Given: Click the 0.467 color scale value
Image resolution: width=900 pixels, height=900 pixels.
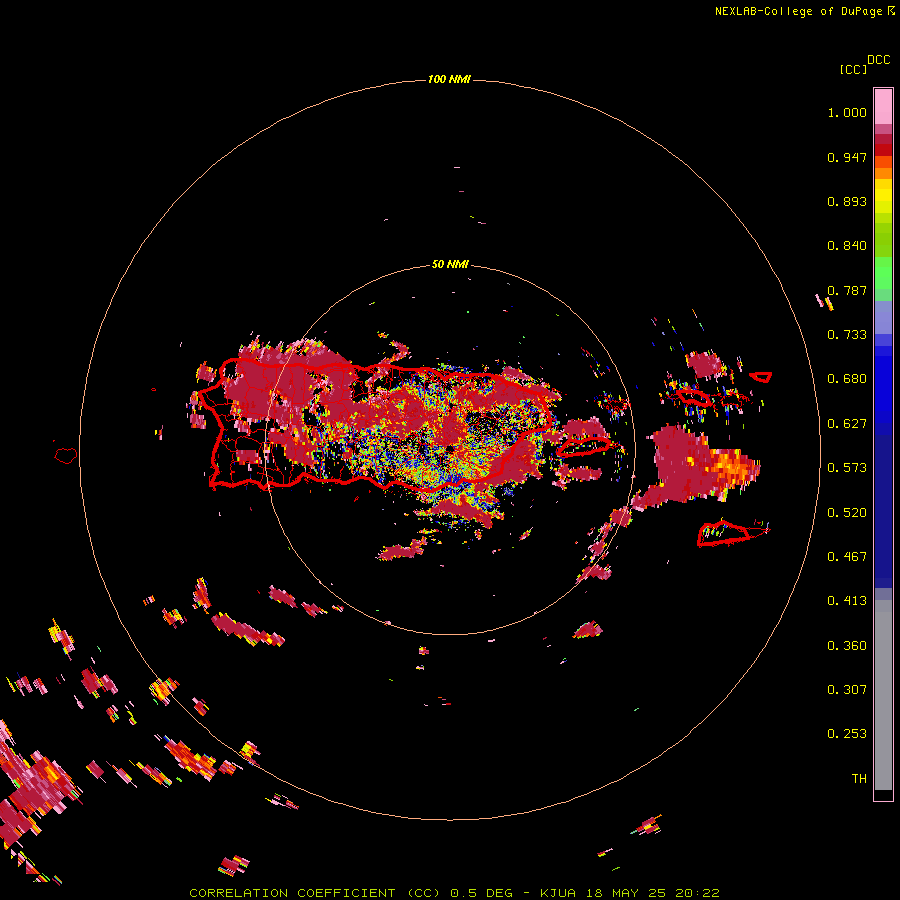Looking at the screenshot, I should click(847, 557).
